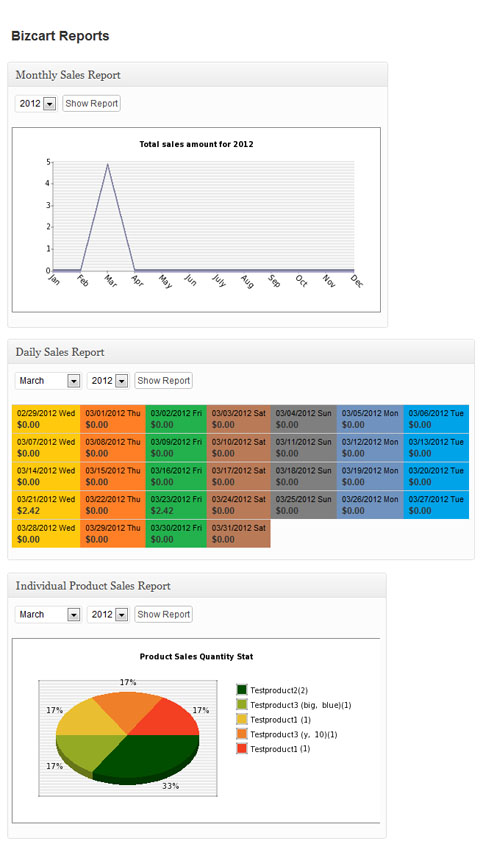Select the 03/01/2012 Thu cell

point(112,419)
